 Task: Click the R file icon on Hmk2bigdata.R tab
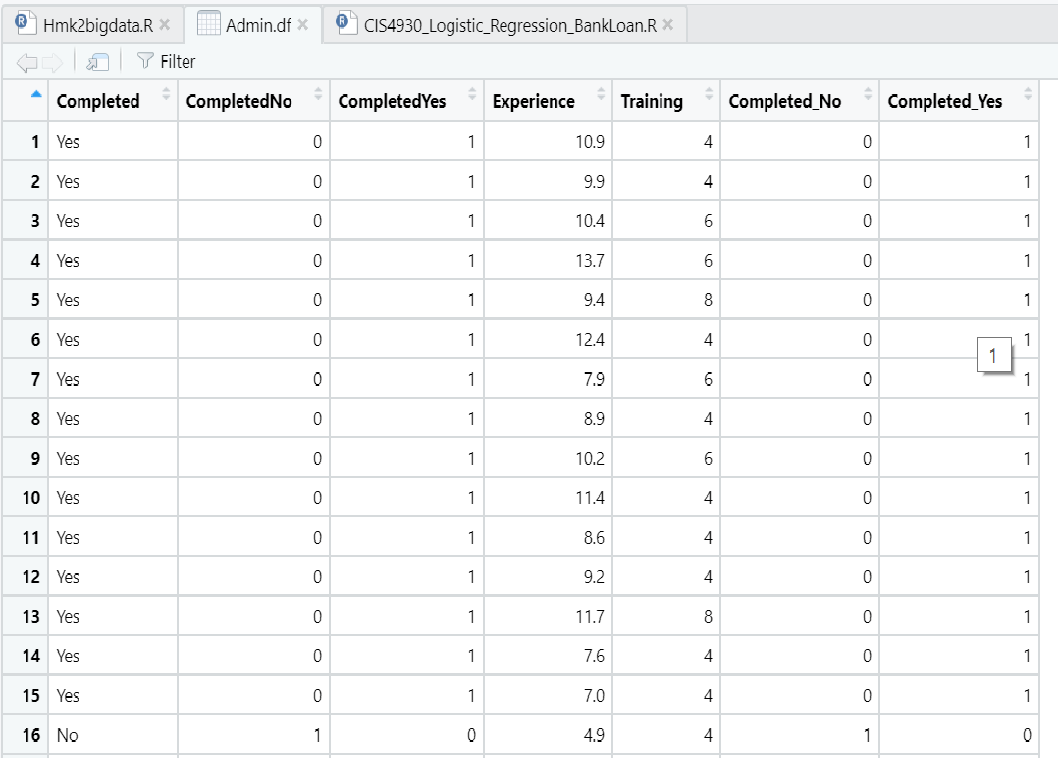tap(25, 24)
